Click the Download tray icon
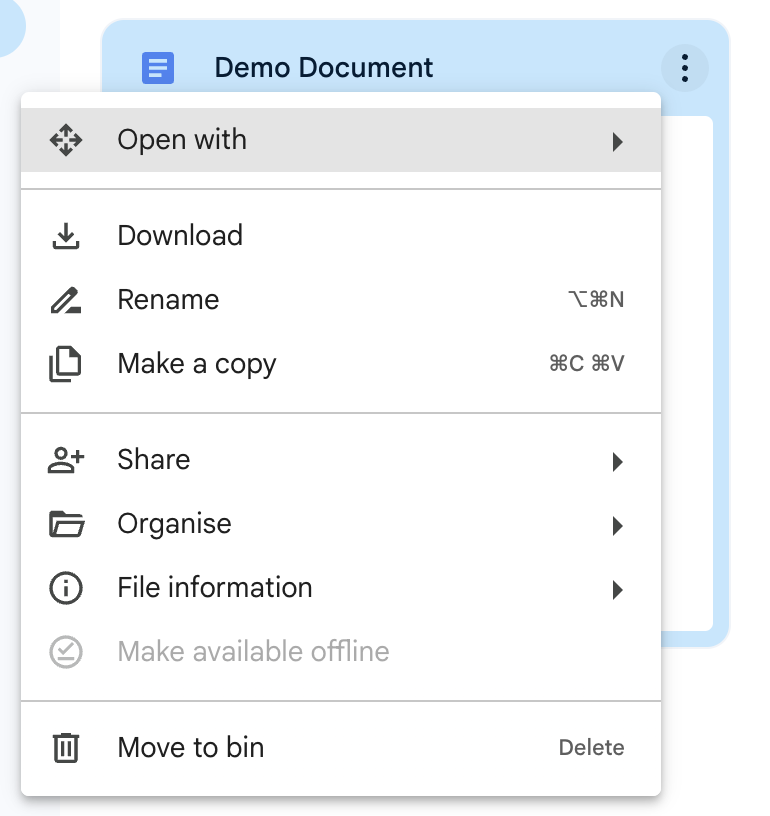This screenshot has width=770, height=816. (66, 236)
